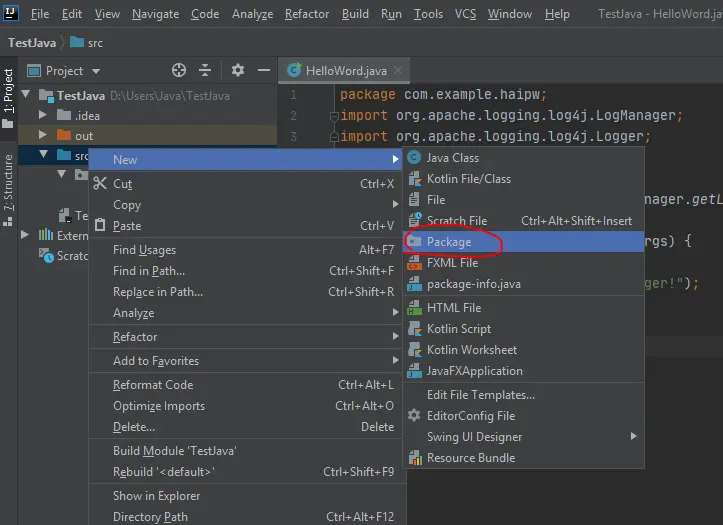Open the 1: Project side tab
The height and width of the screenshot is (525, 723).
[8, 99]
